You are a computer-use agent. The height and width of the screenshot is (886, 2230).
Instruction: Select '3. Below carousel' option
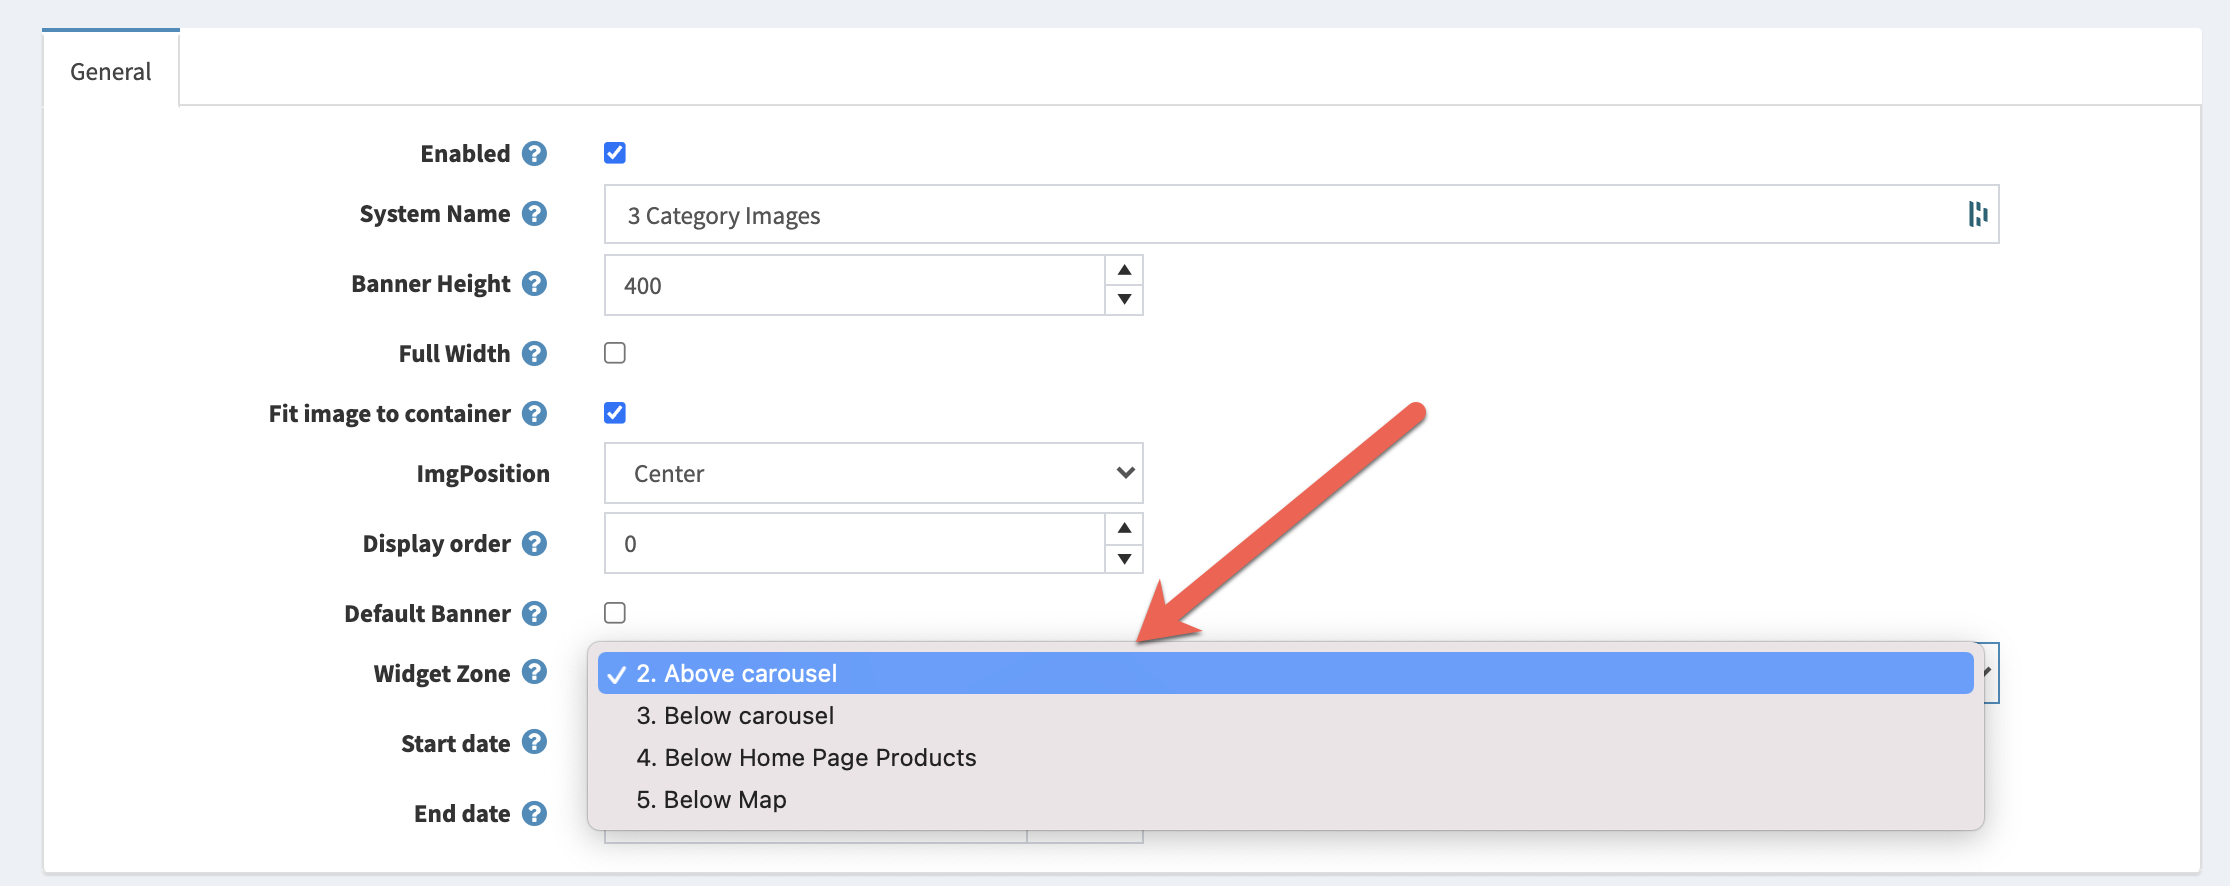click(x=735, y=716)
